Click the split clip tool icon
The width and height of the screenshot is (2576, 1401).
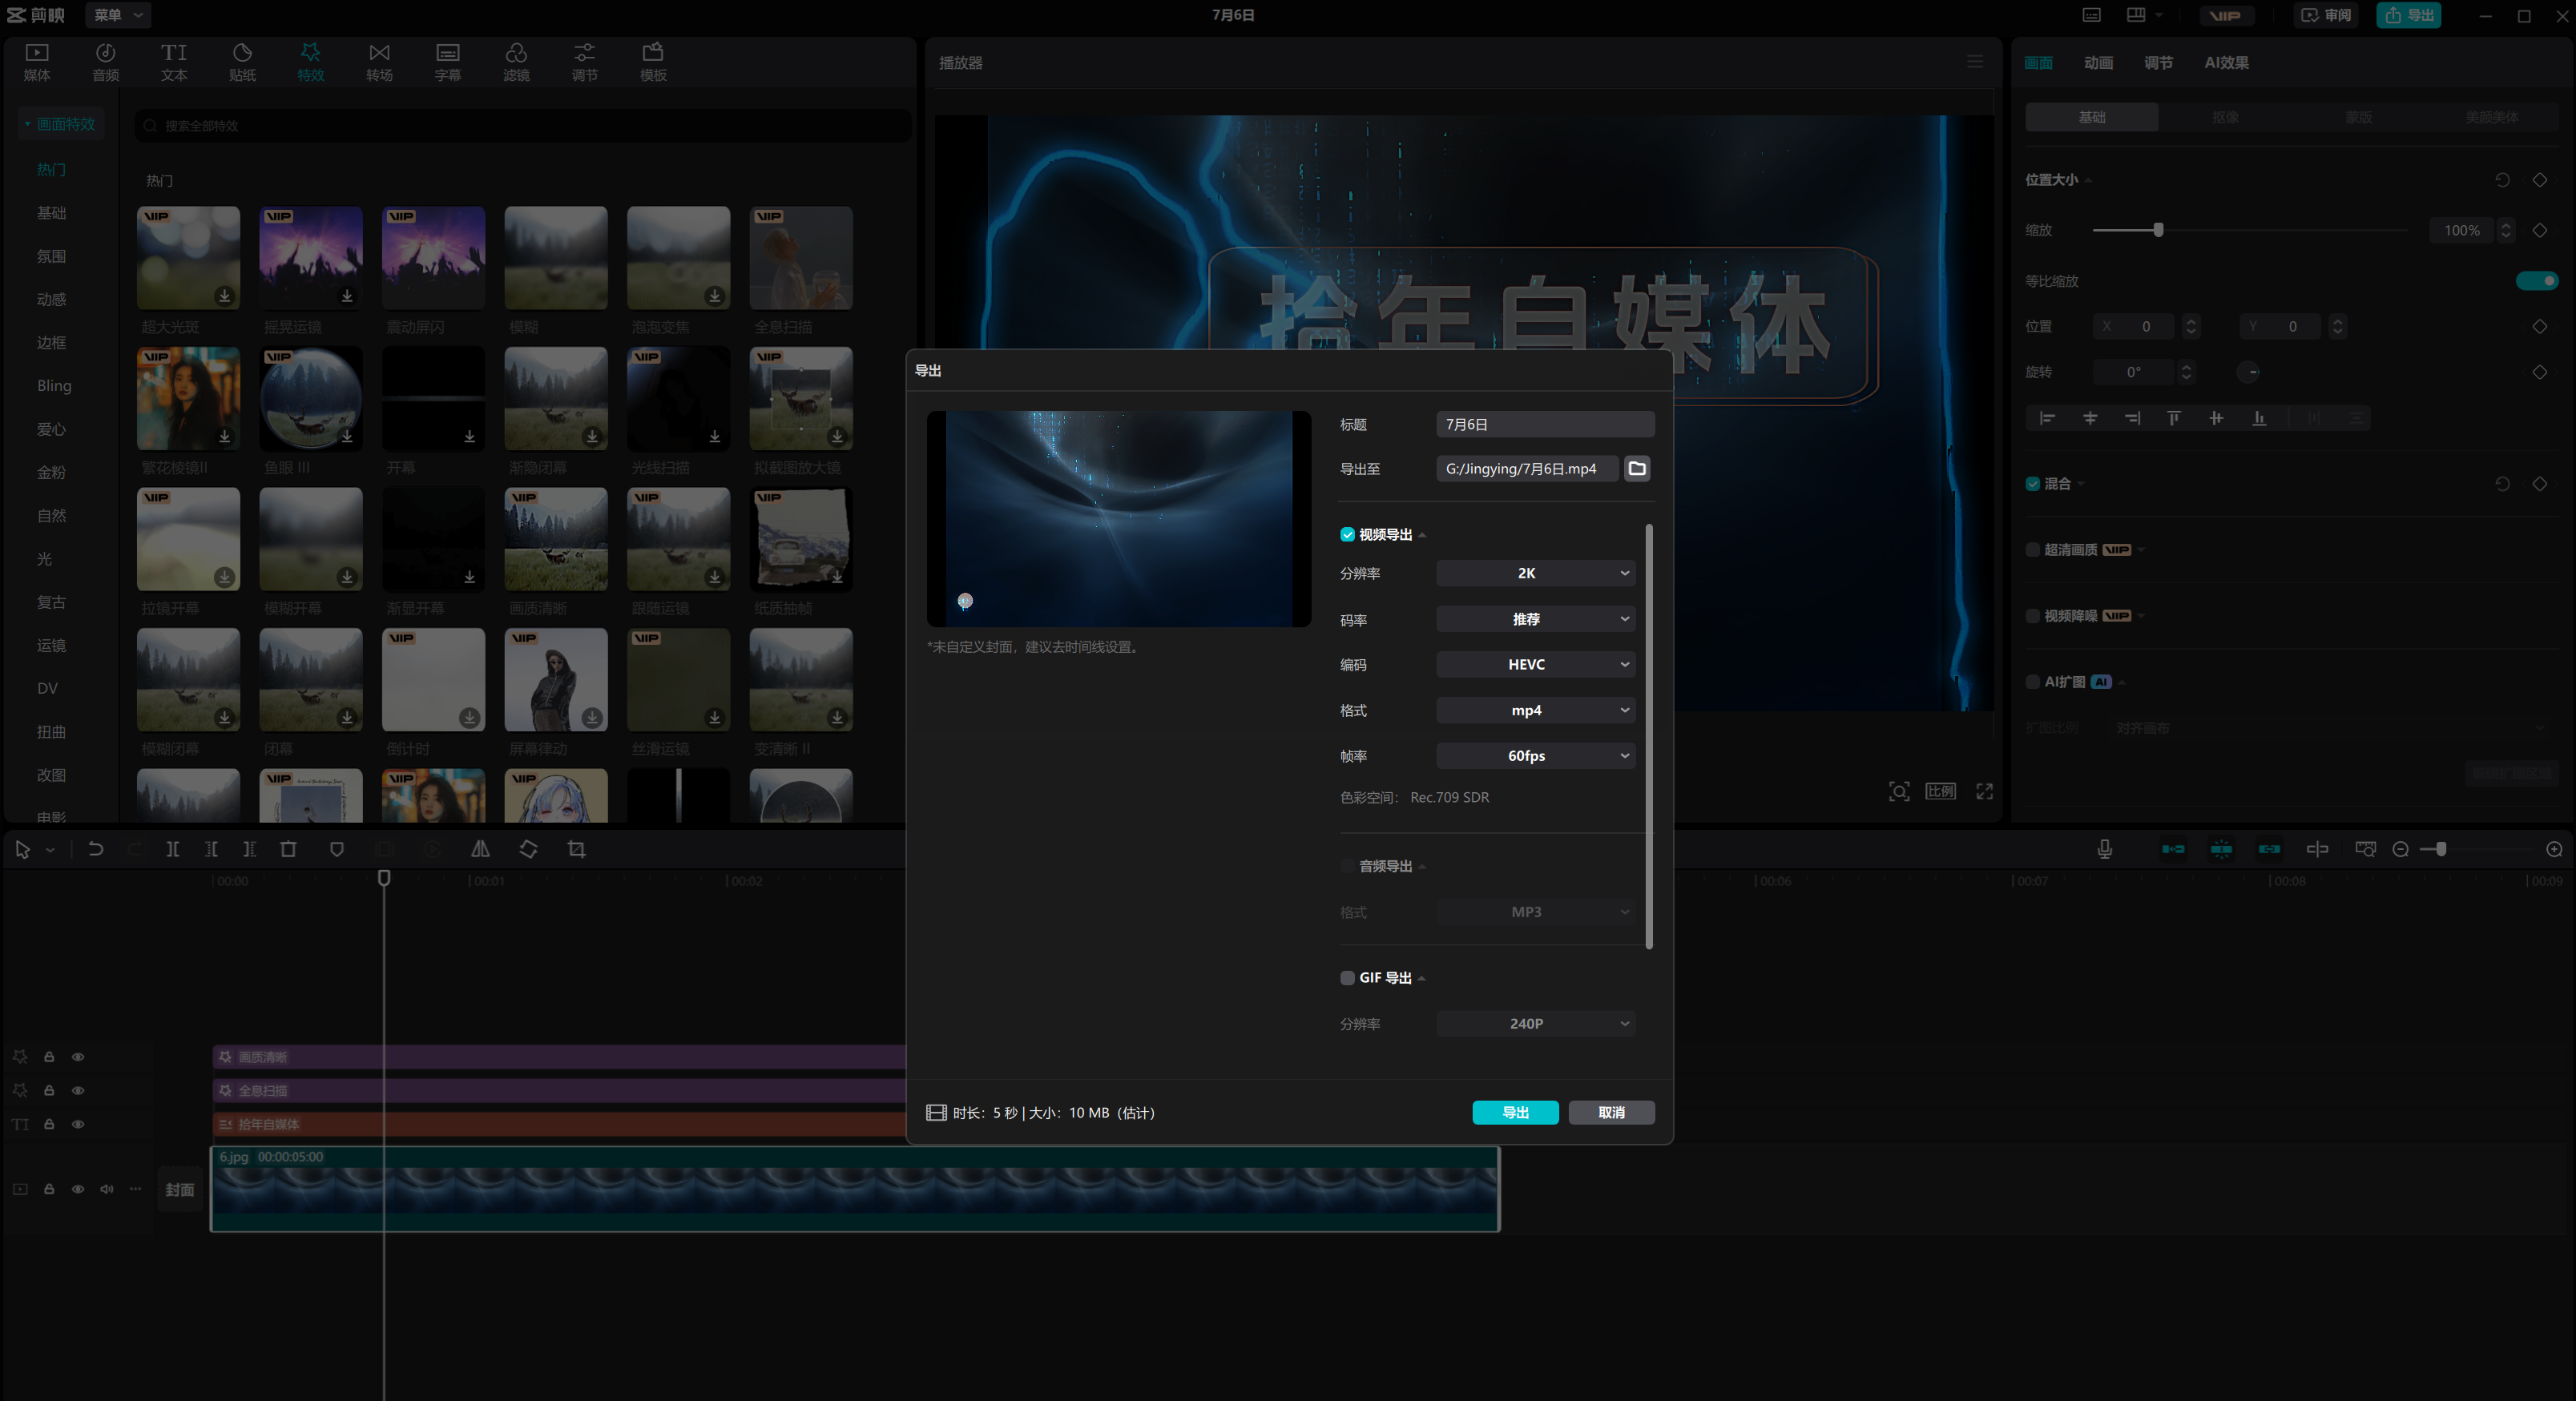pyautogui.click(x=172, y=849)
